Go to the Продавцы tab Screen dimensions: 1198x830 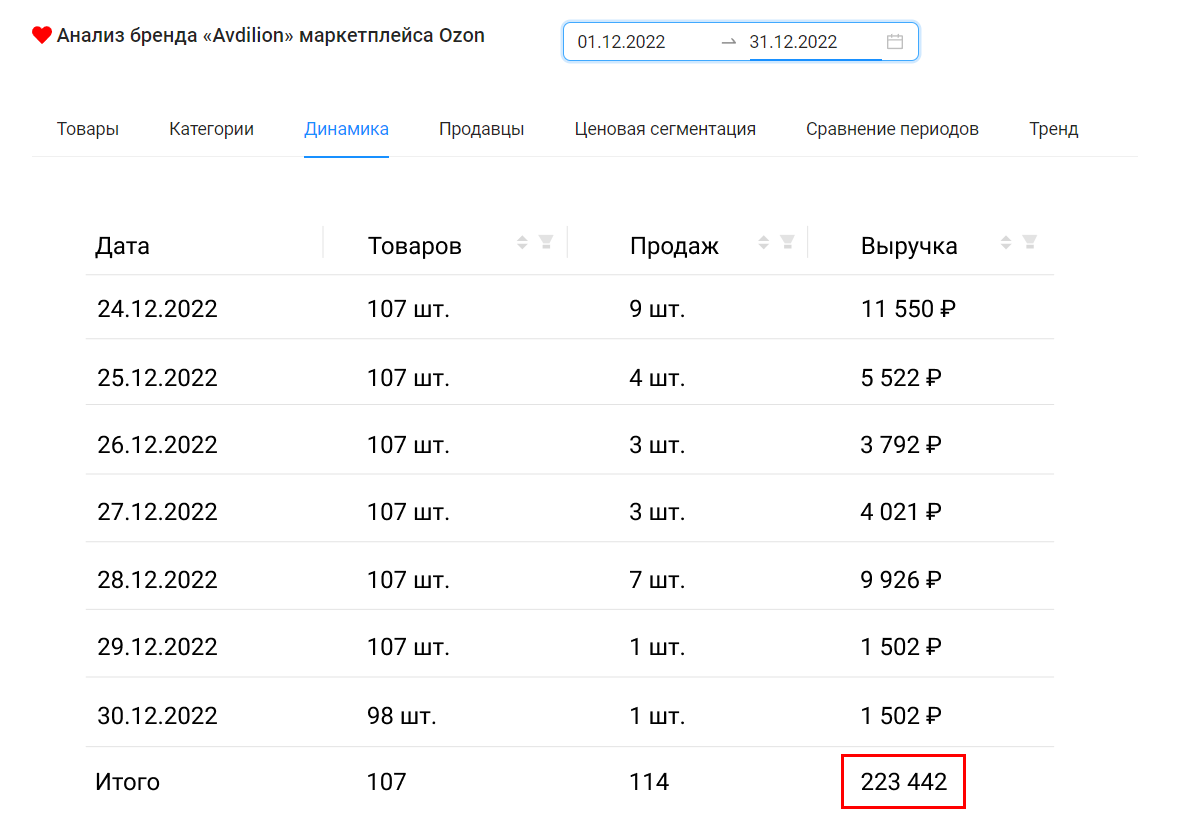click(x=481, y=128)
